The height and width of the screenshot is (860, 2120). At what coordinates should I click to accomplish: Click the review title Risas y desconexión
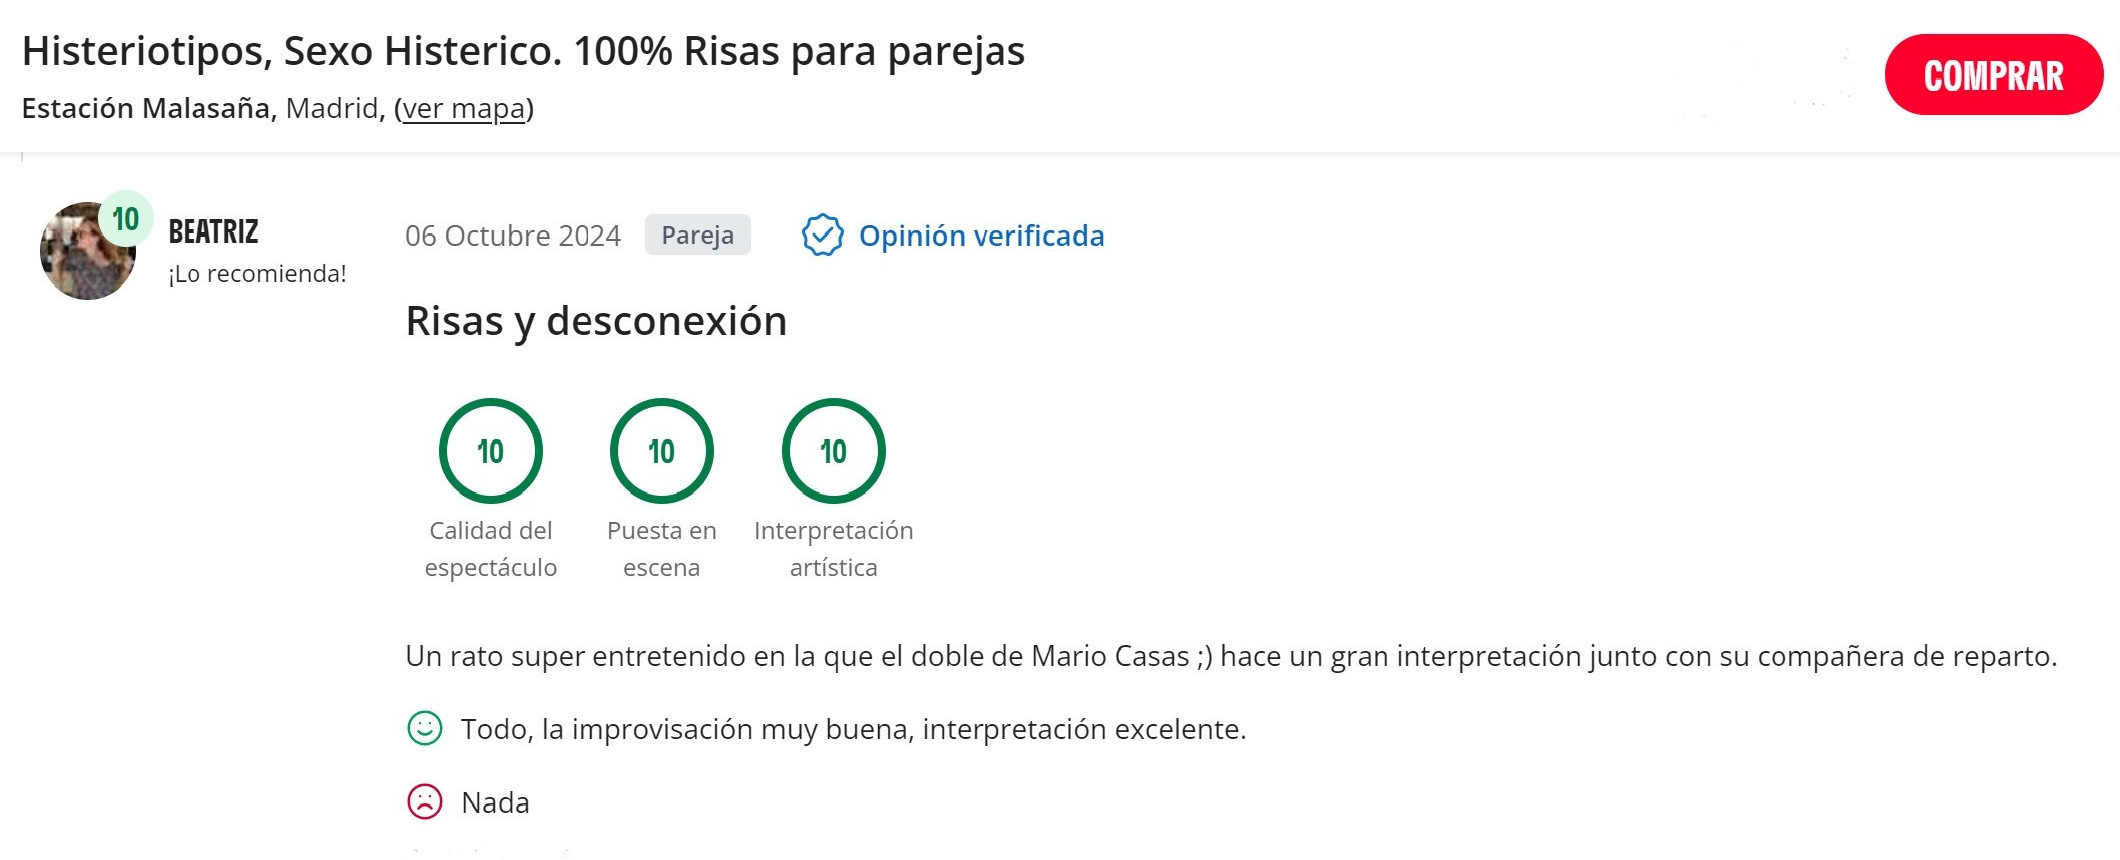(596, 321)
